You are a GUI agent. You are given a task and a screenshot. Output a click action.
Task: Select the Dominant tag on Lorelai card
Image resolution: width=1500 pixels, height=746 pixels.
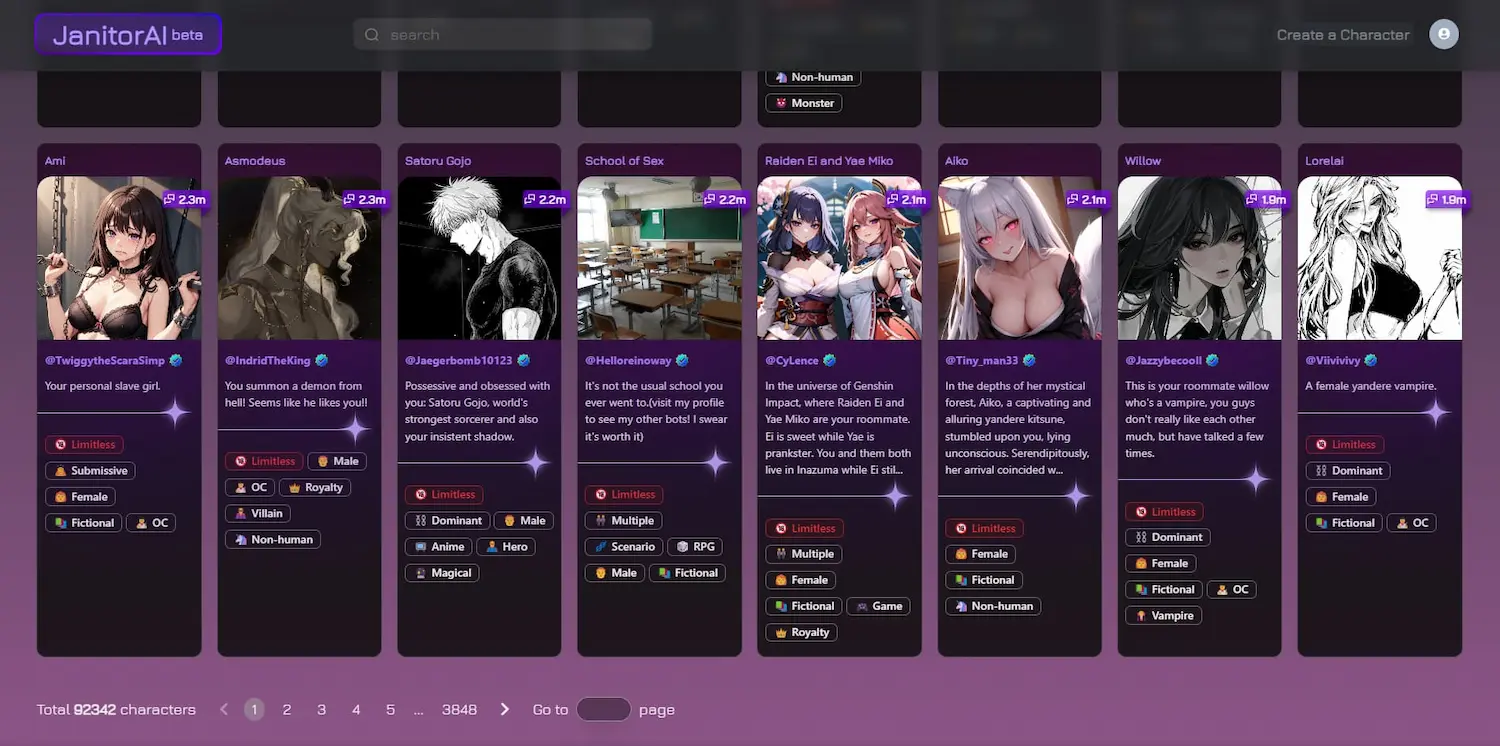pos(1348,471)
